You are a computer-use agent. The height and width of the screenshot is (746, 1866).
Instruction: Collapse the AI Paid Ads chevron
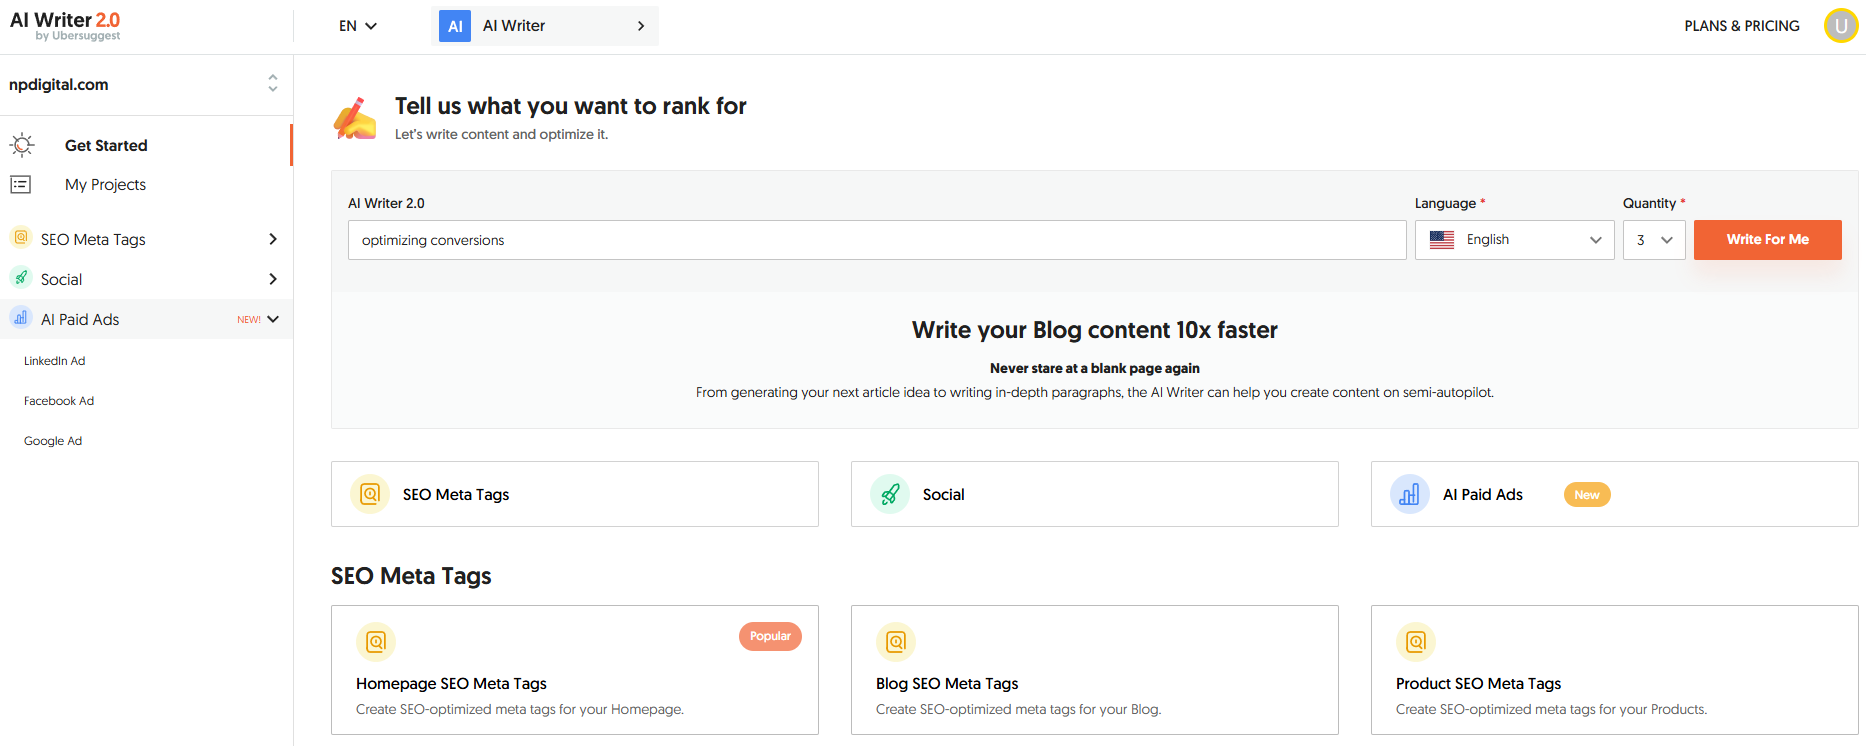click(x=273, y=319)
